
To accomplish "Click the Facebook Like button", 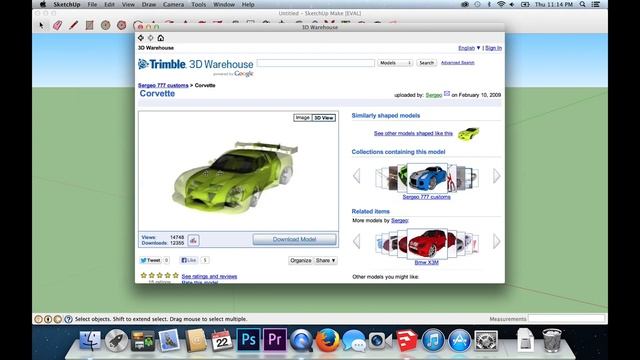I will point(189,260).
